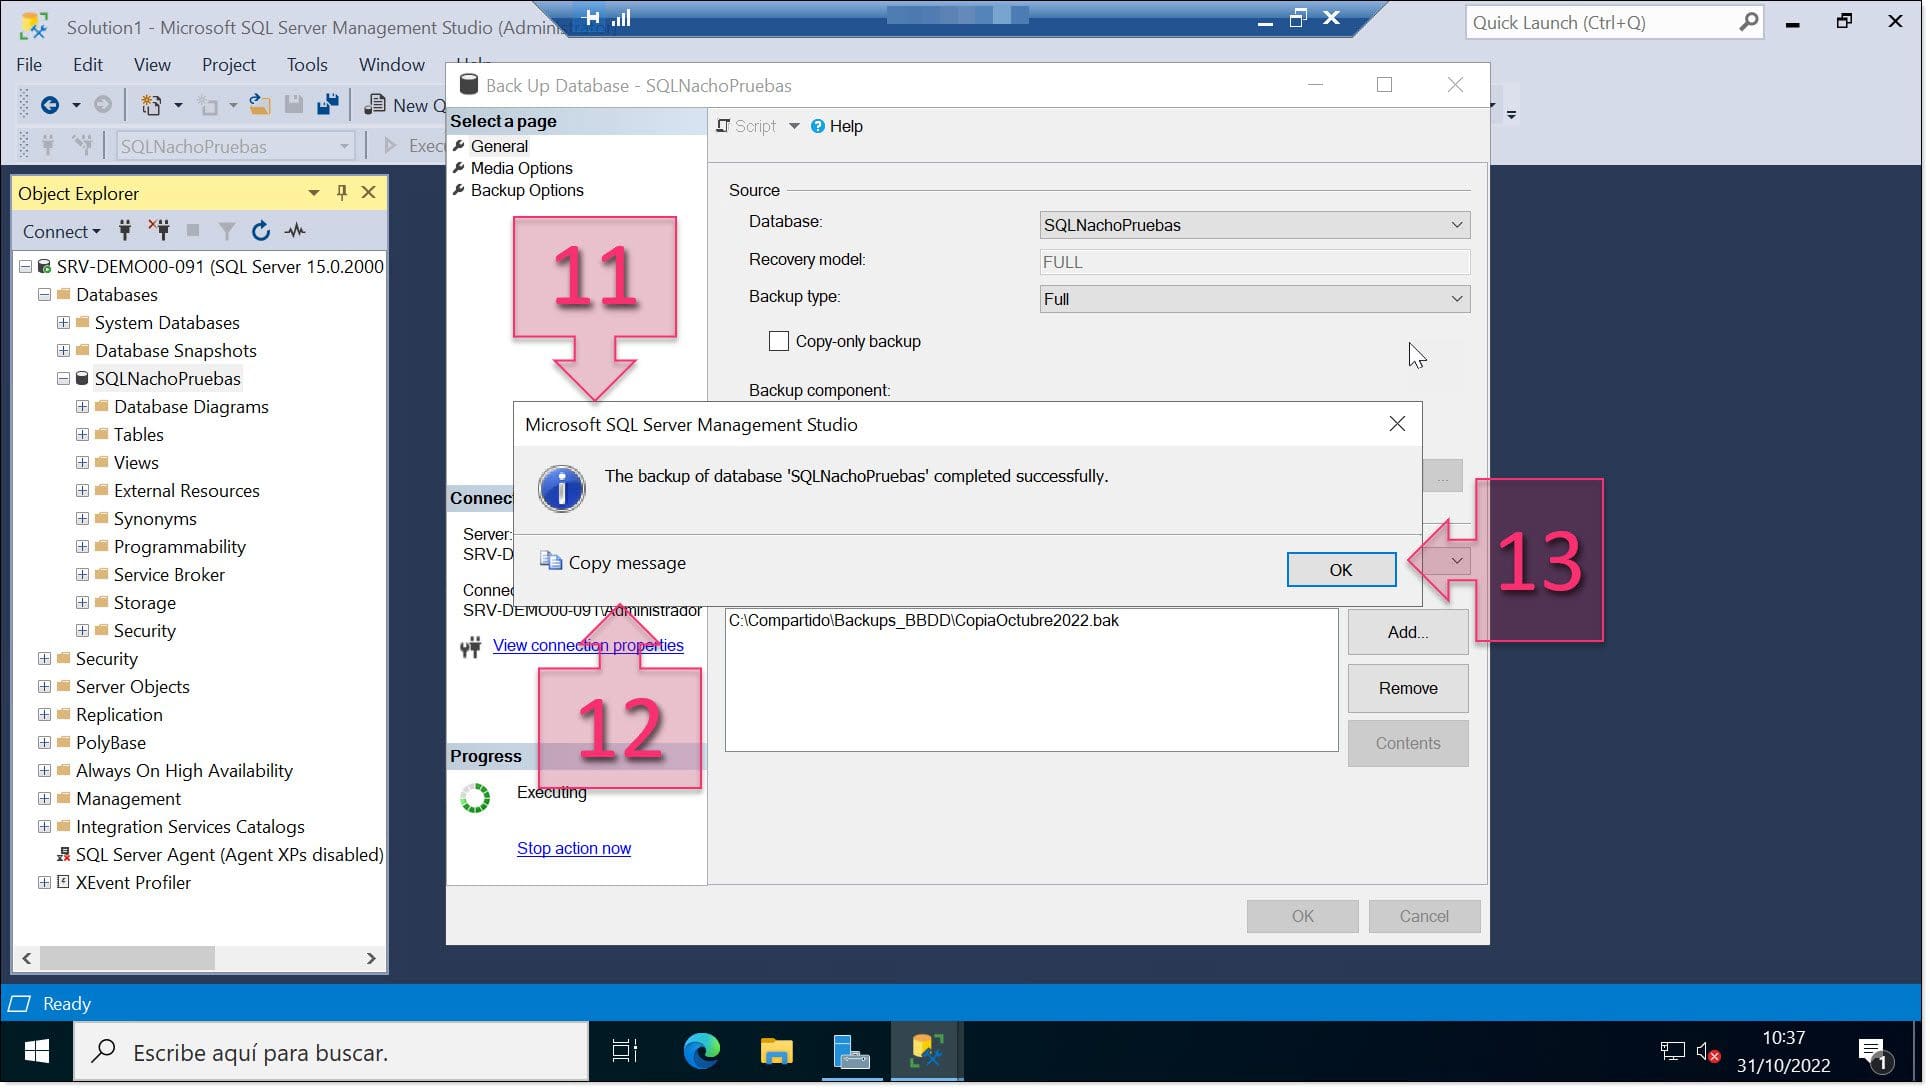The height and width of the screenshot is (1090, 1930).
Task: Click Windows search box Escribe aquí para buscar
Action: [331, 1054]
